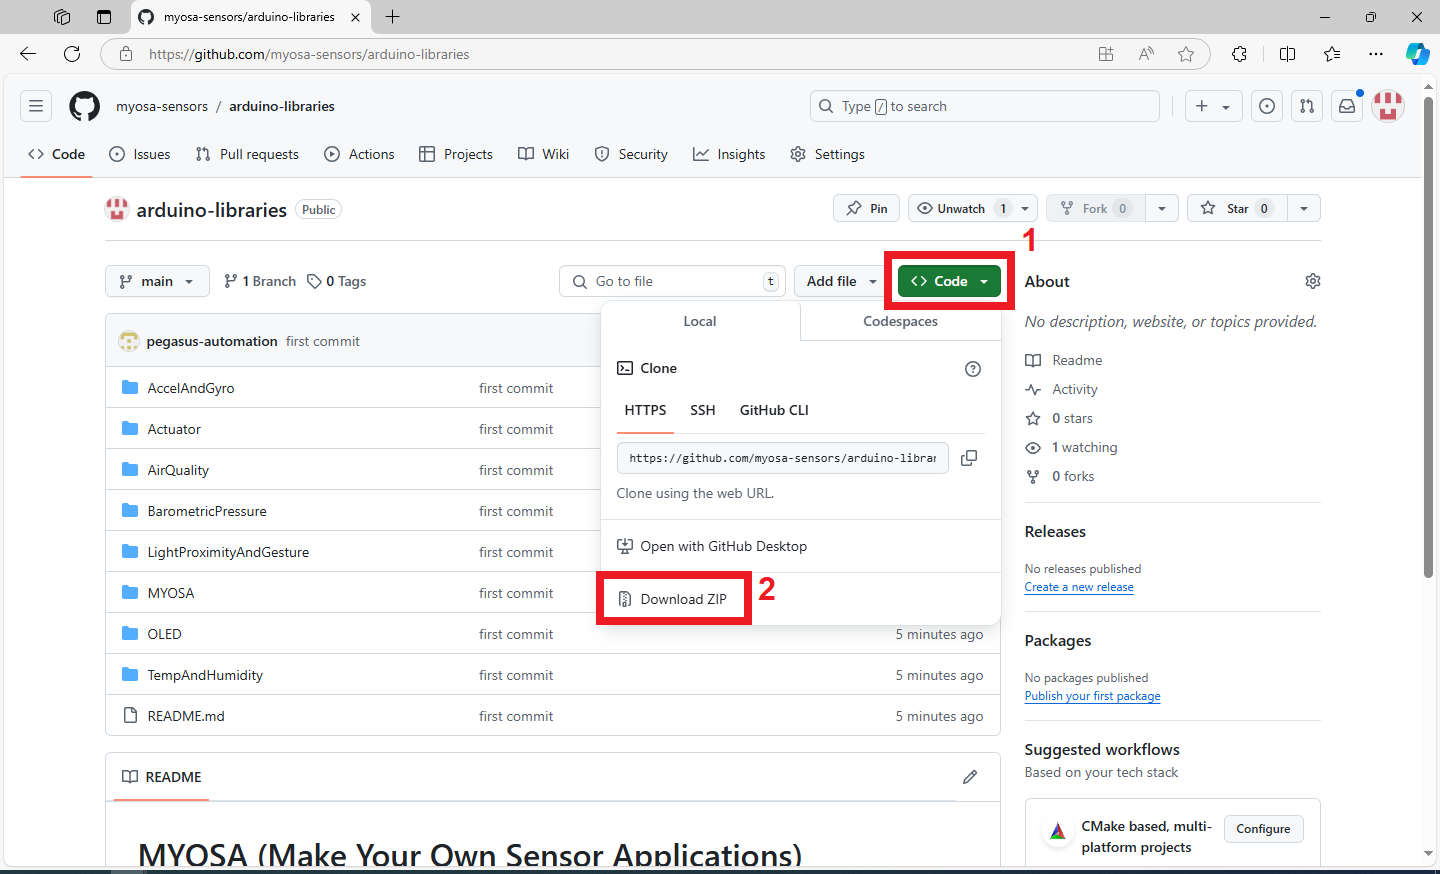Expand the main branch dropdown

tap(157, 281)
